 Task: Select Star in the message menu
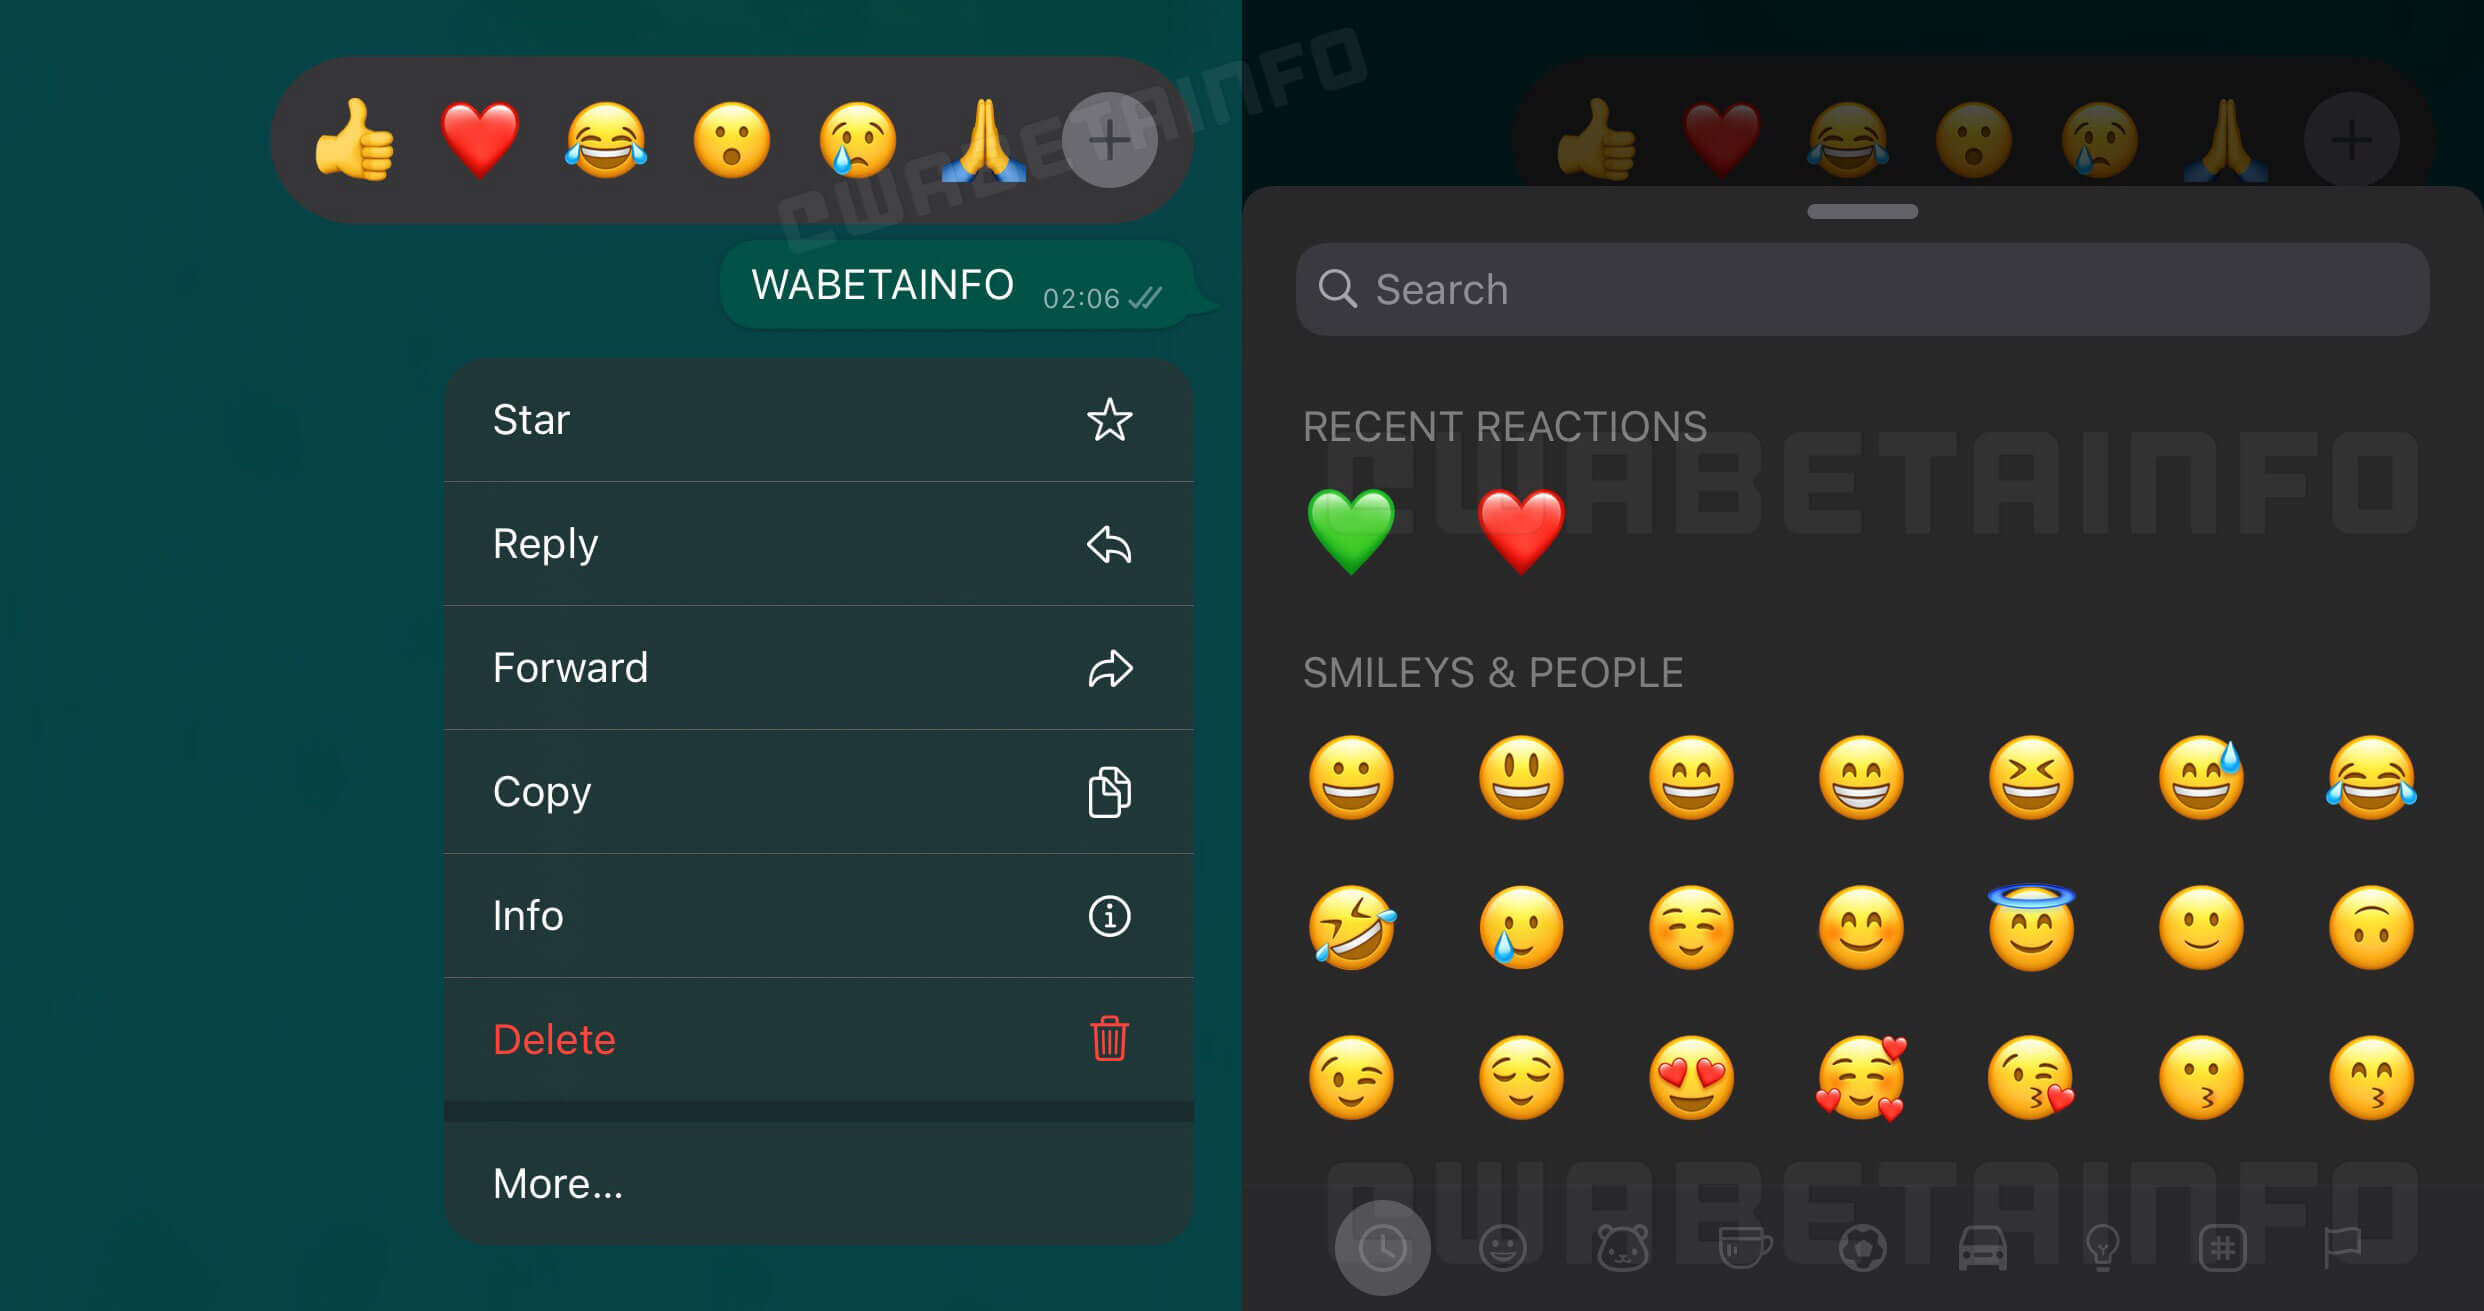[818, 420]
